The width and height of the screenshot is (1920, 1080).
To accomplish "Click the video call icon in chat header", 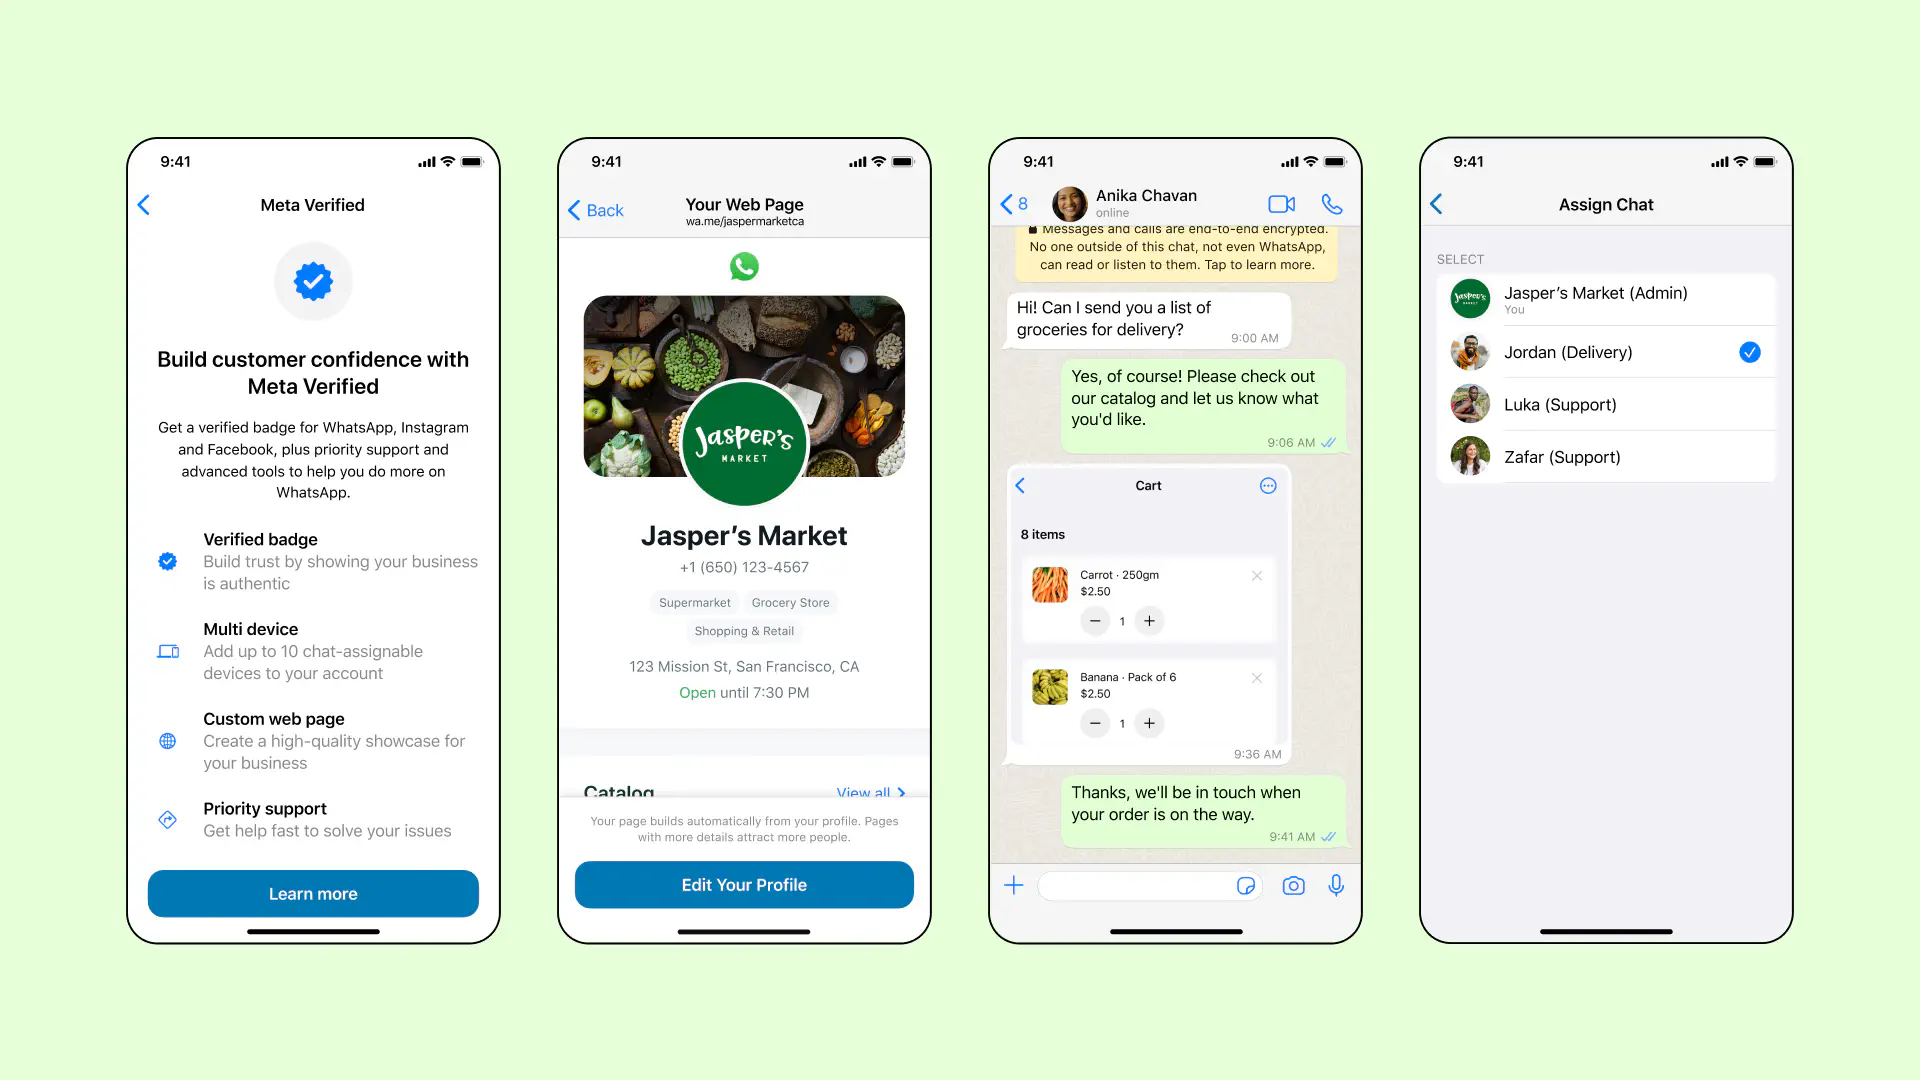I will coord(1278,203).
